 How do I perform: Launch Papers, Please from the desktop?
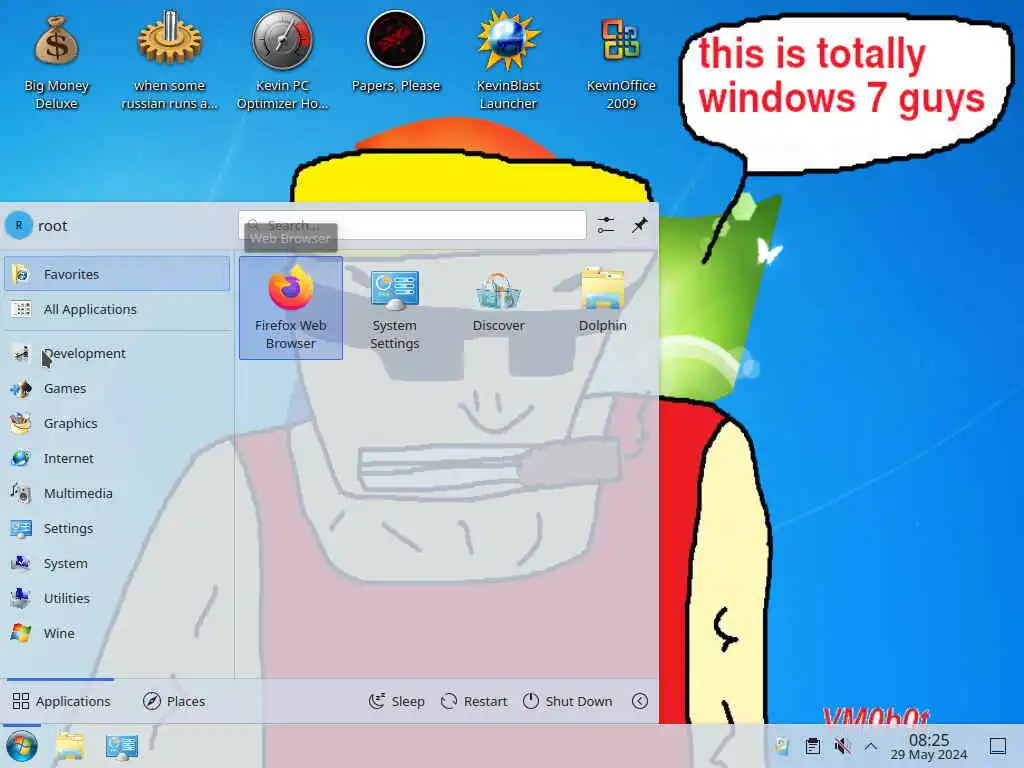point(396,54)
